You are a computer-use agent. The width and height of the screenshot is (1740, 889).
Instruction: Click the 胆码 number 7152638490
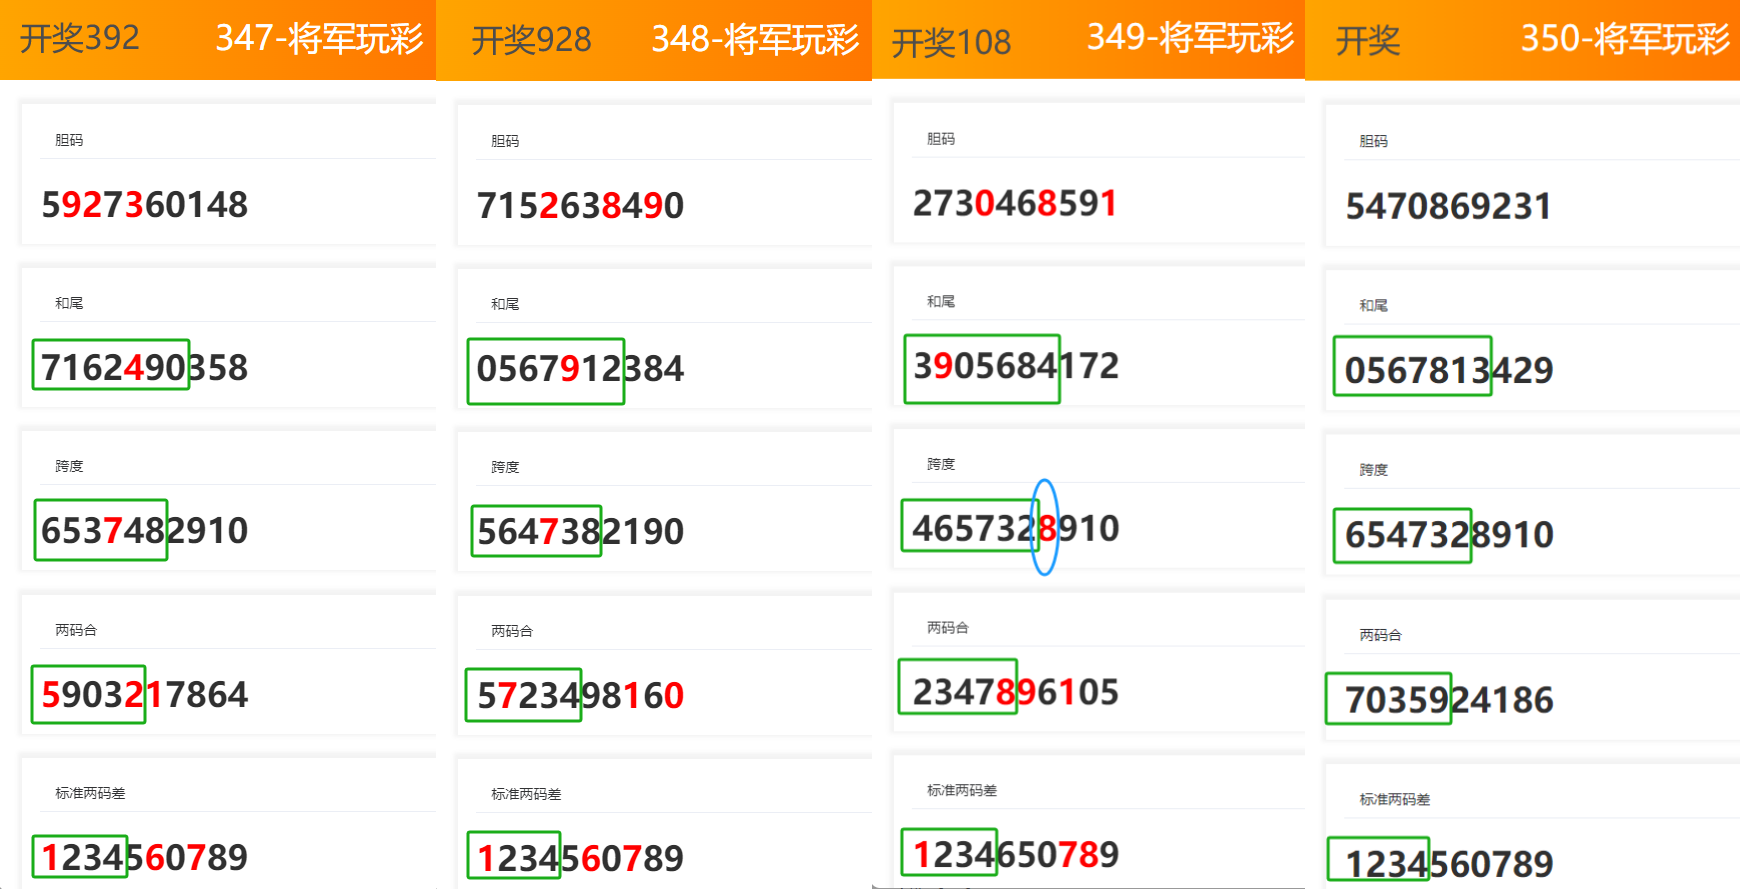pyautogui.click(x=581, y=206)
